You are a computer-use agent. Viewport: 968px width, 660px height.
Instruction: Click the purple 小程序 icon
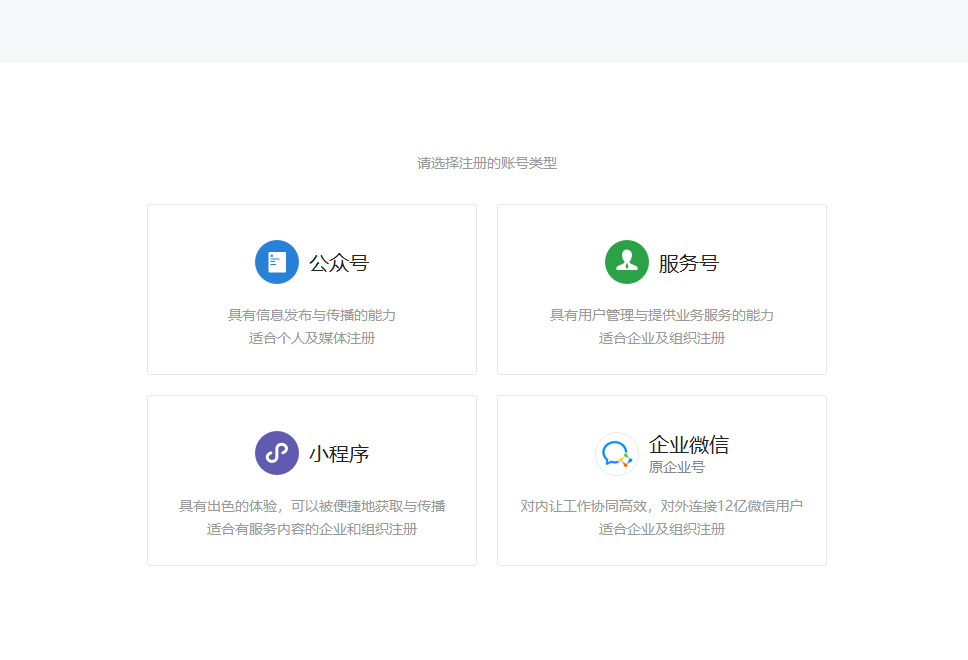[x=276, y=452]
